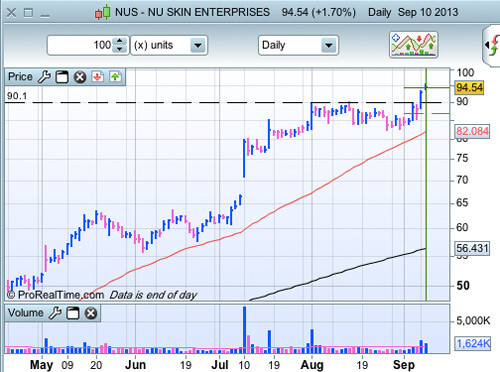500x372 pixels.
Task: Detach Price panel into window icon
Action: pos(62,77)
